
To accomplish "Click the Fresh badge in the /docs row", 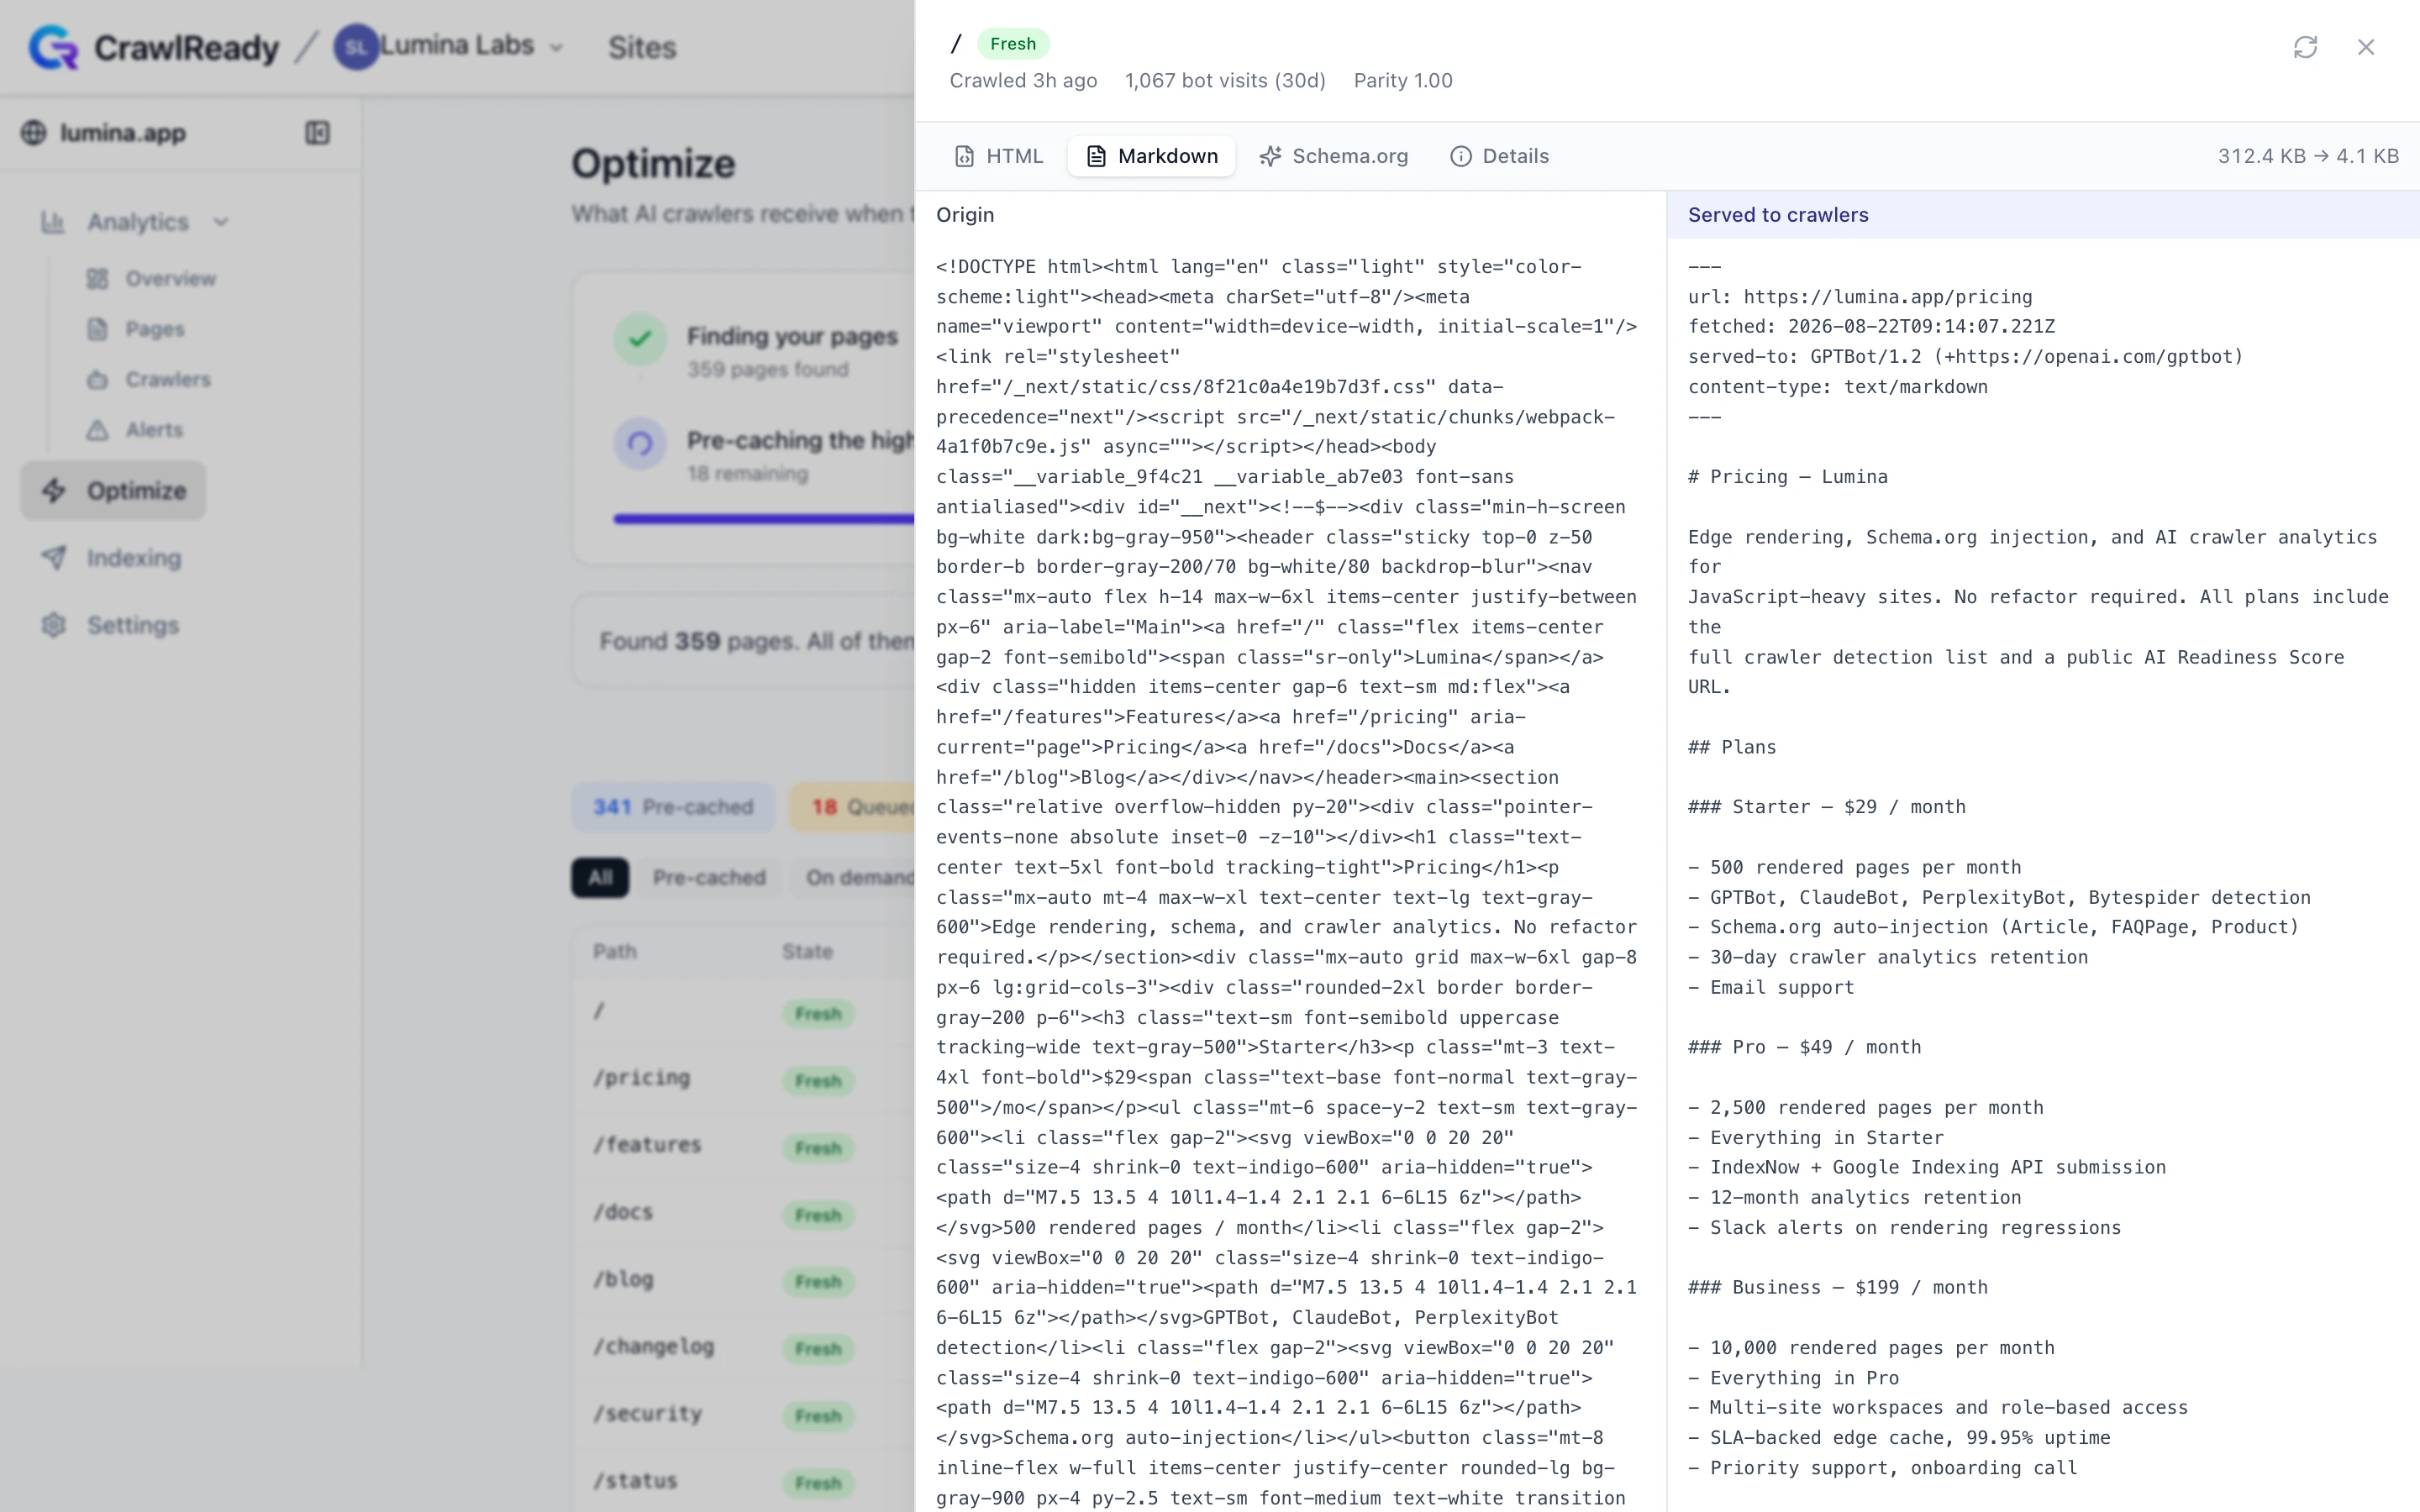I will click(x=818, y=1215).
